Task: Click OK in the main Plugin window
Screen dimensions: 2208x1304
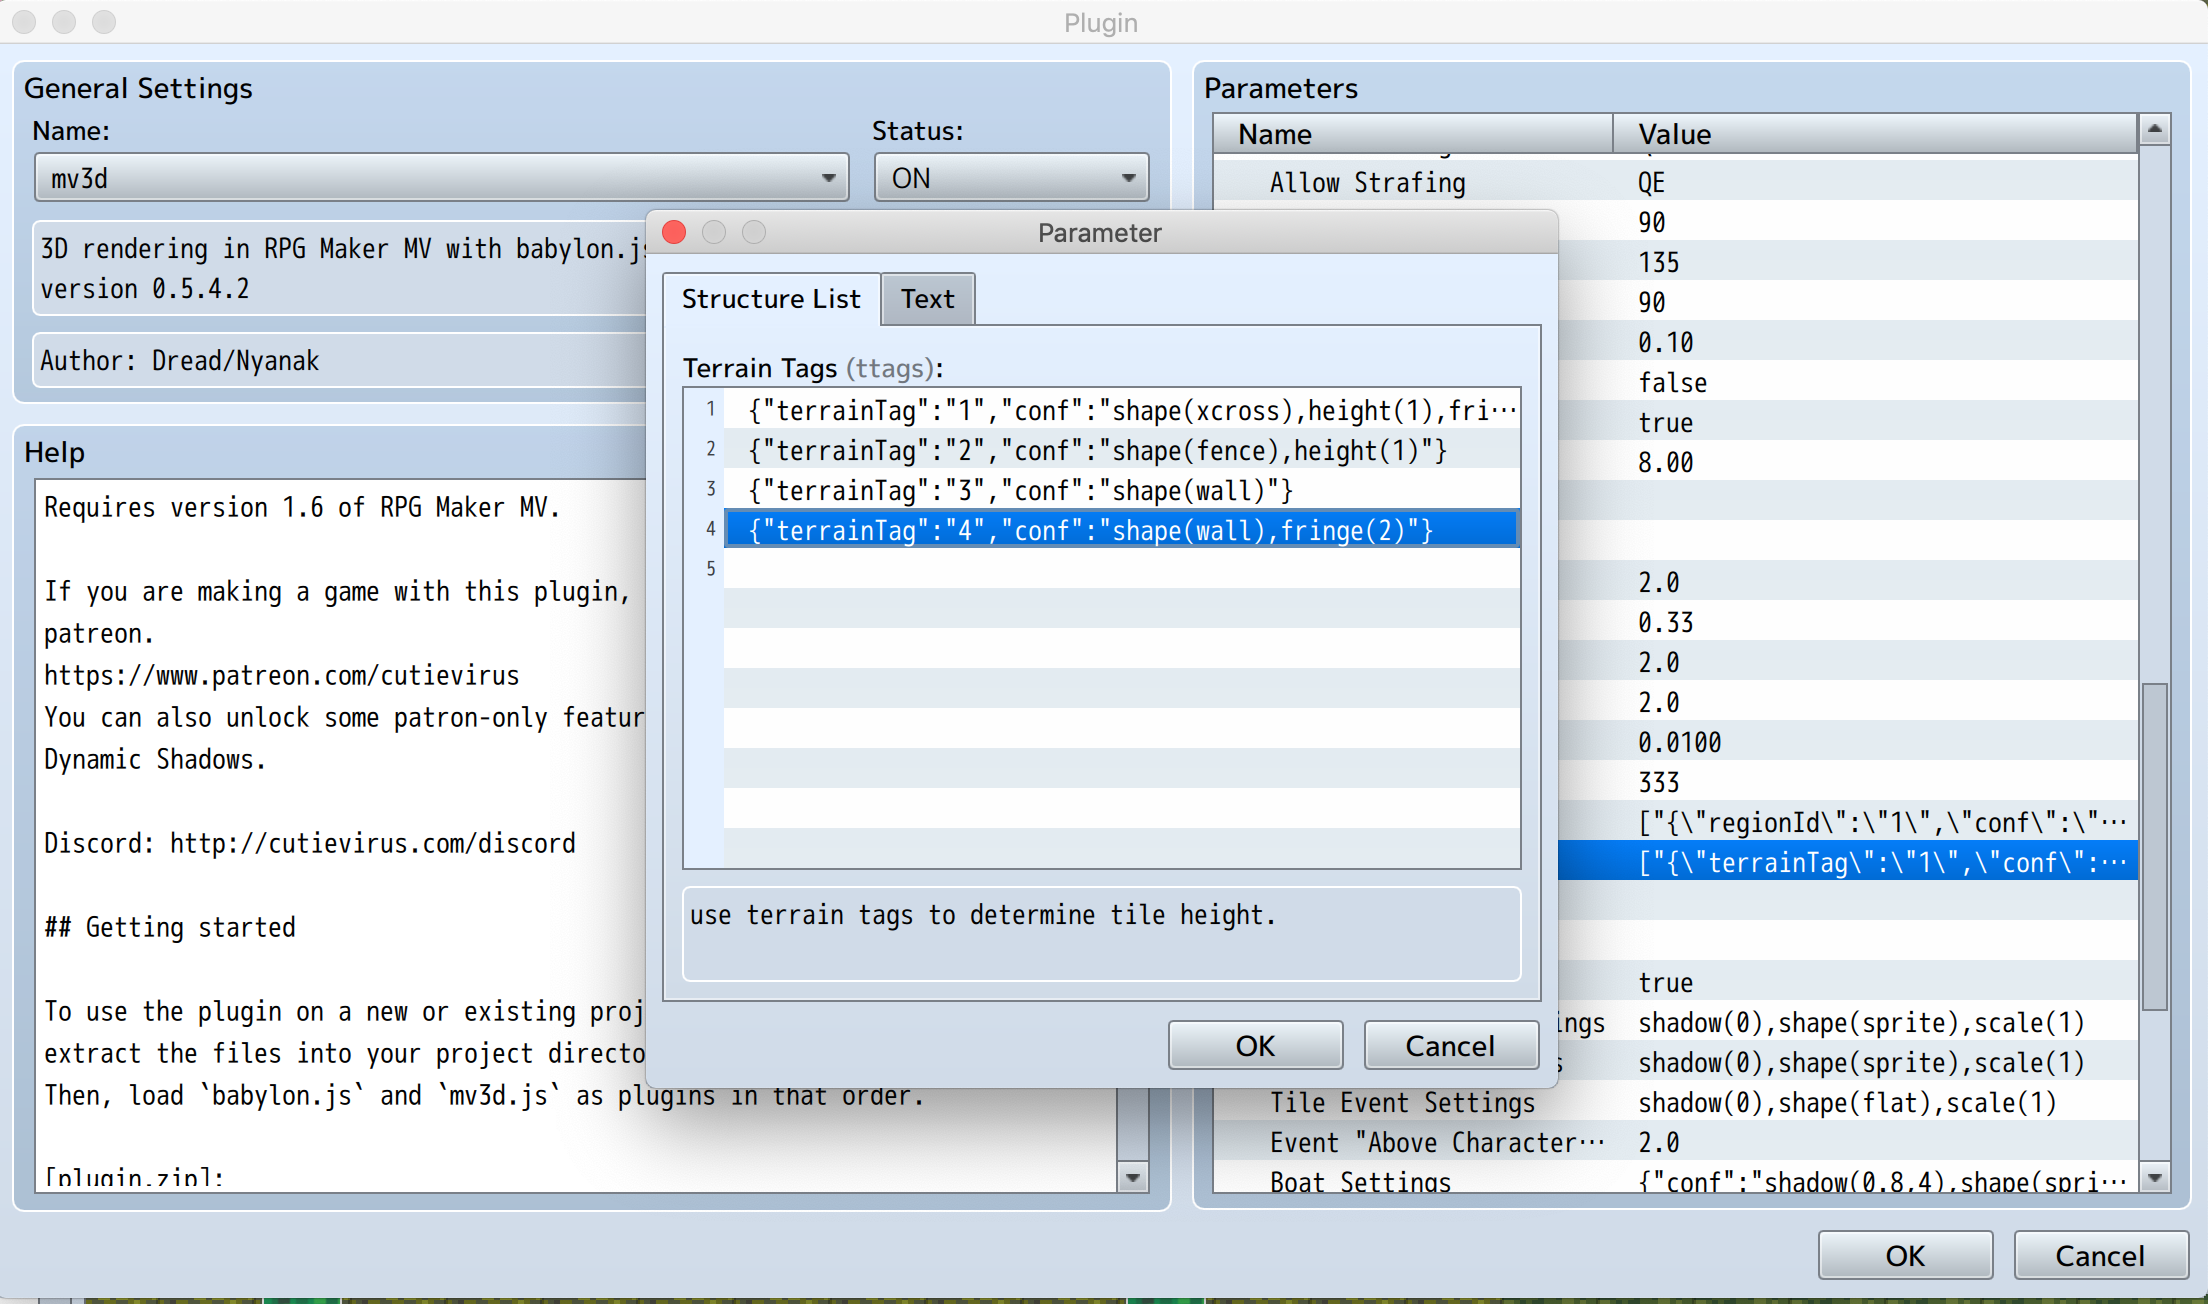Action: (x=1904, y=1255)
